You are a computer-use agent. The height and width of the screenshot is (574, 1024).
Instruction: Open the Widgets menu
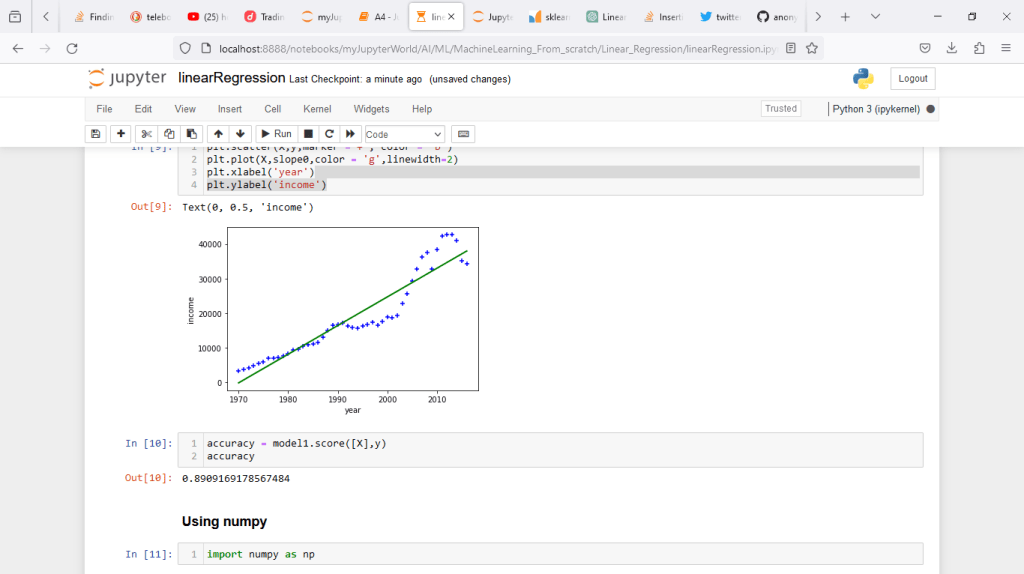(371, 109)
